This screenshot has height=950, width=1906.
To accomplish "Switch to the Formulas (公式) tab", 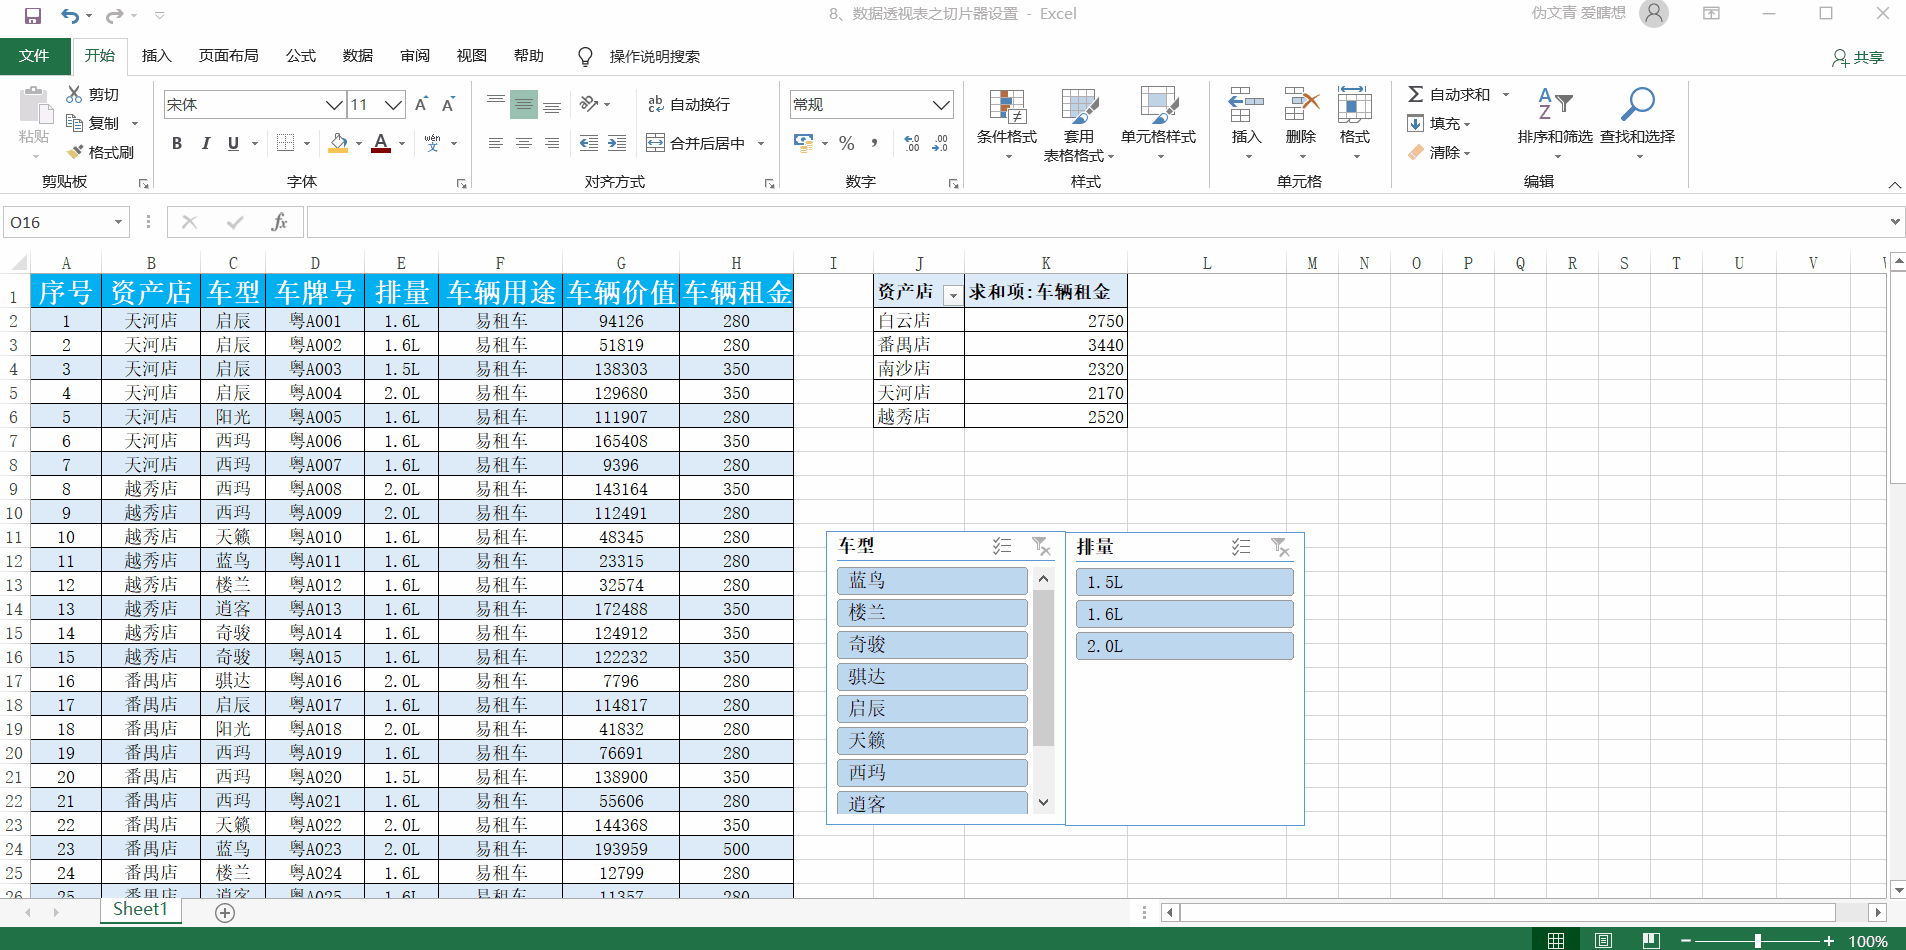I will [x=301, y=56].
